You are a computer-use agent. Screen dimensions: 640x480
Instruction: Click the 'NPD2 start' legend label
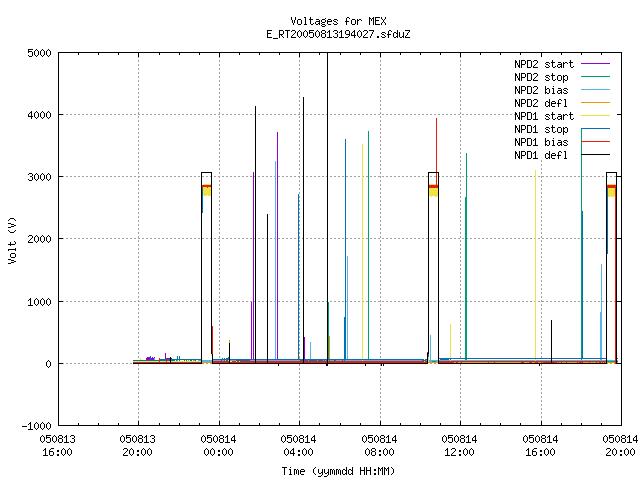pyautogui.click(x=544, y=64)
